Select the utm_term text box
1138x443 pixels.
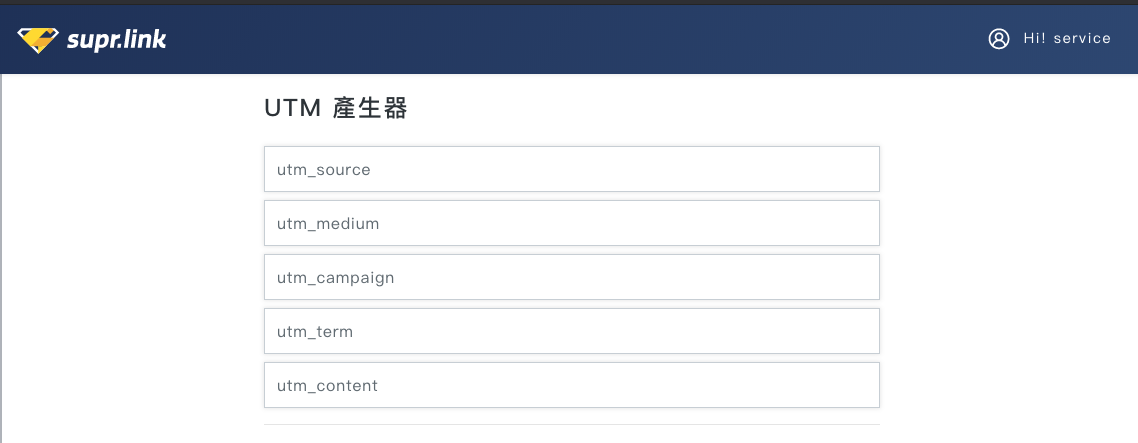point(571,331)
